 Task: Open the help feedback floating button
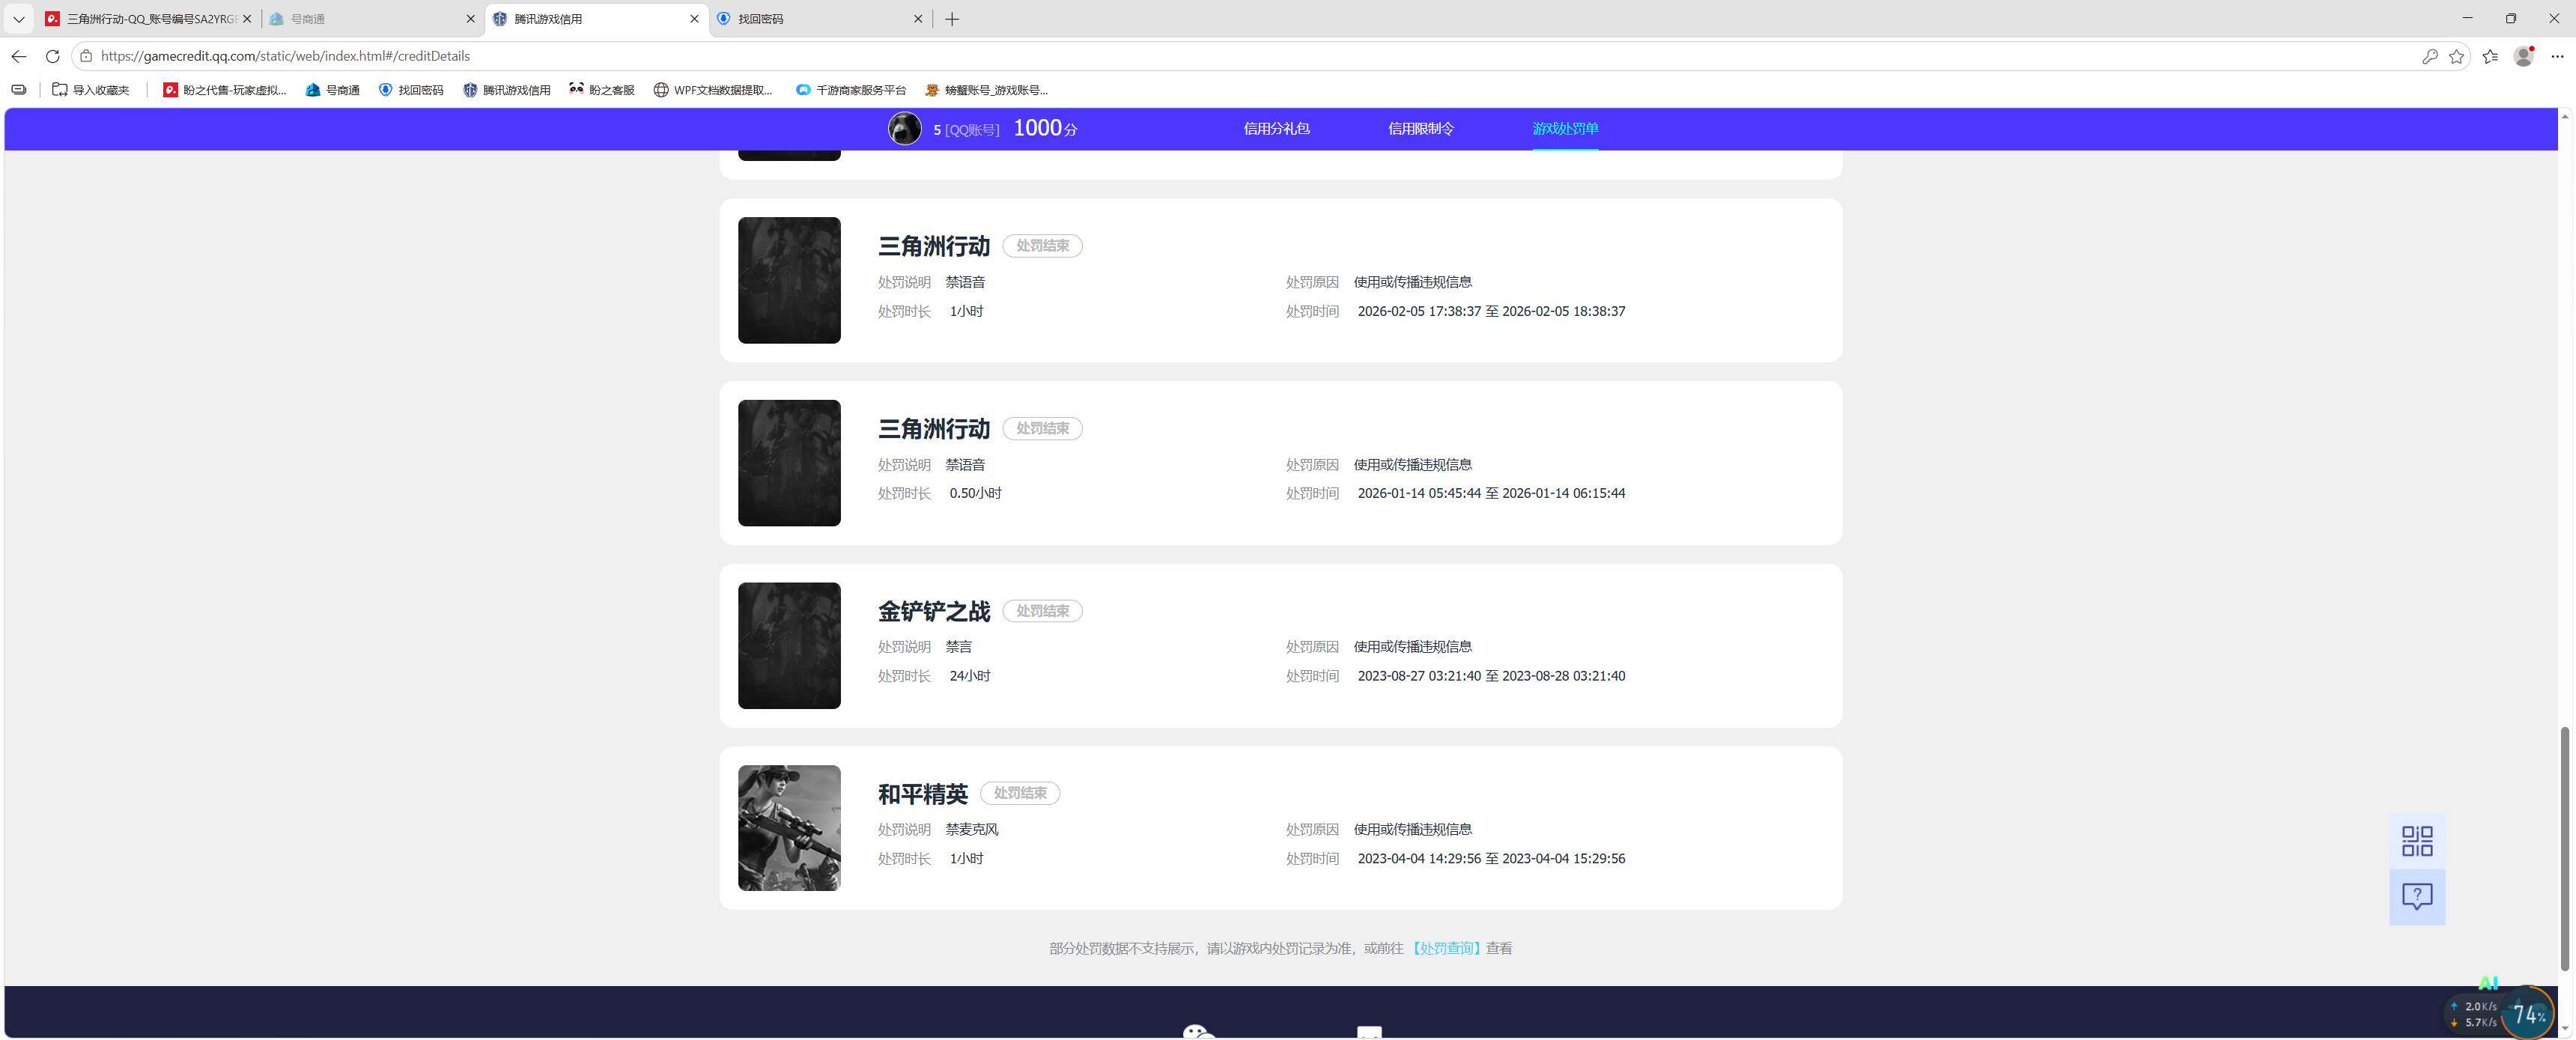2417,897
